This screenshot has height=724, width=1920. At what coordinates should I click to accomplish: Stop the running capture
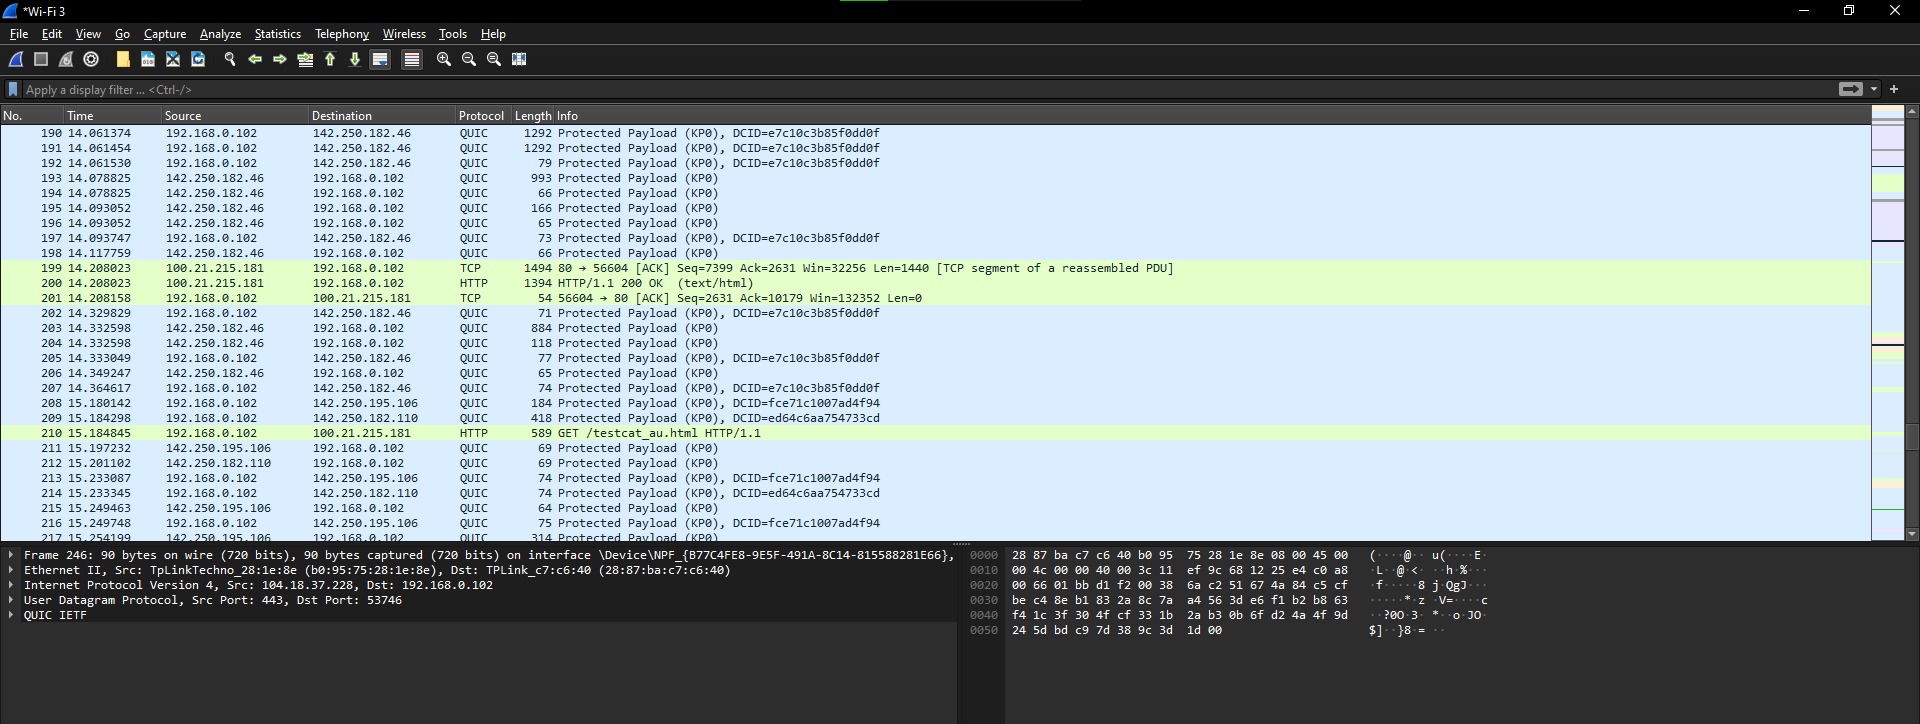pos(41,60)
